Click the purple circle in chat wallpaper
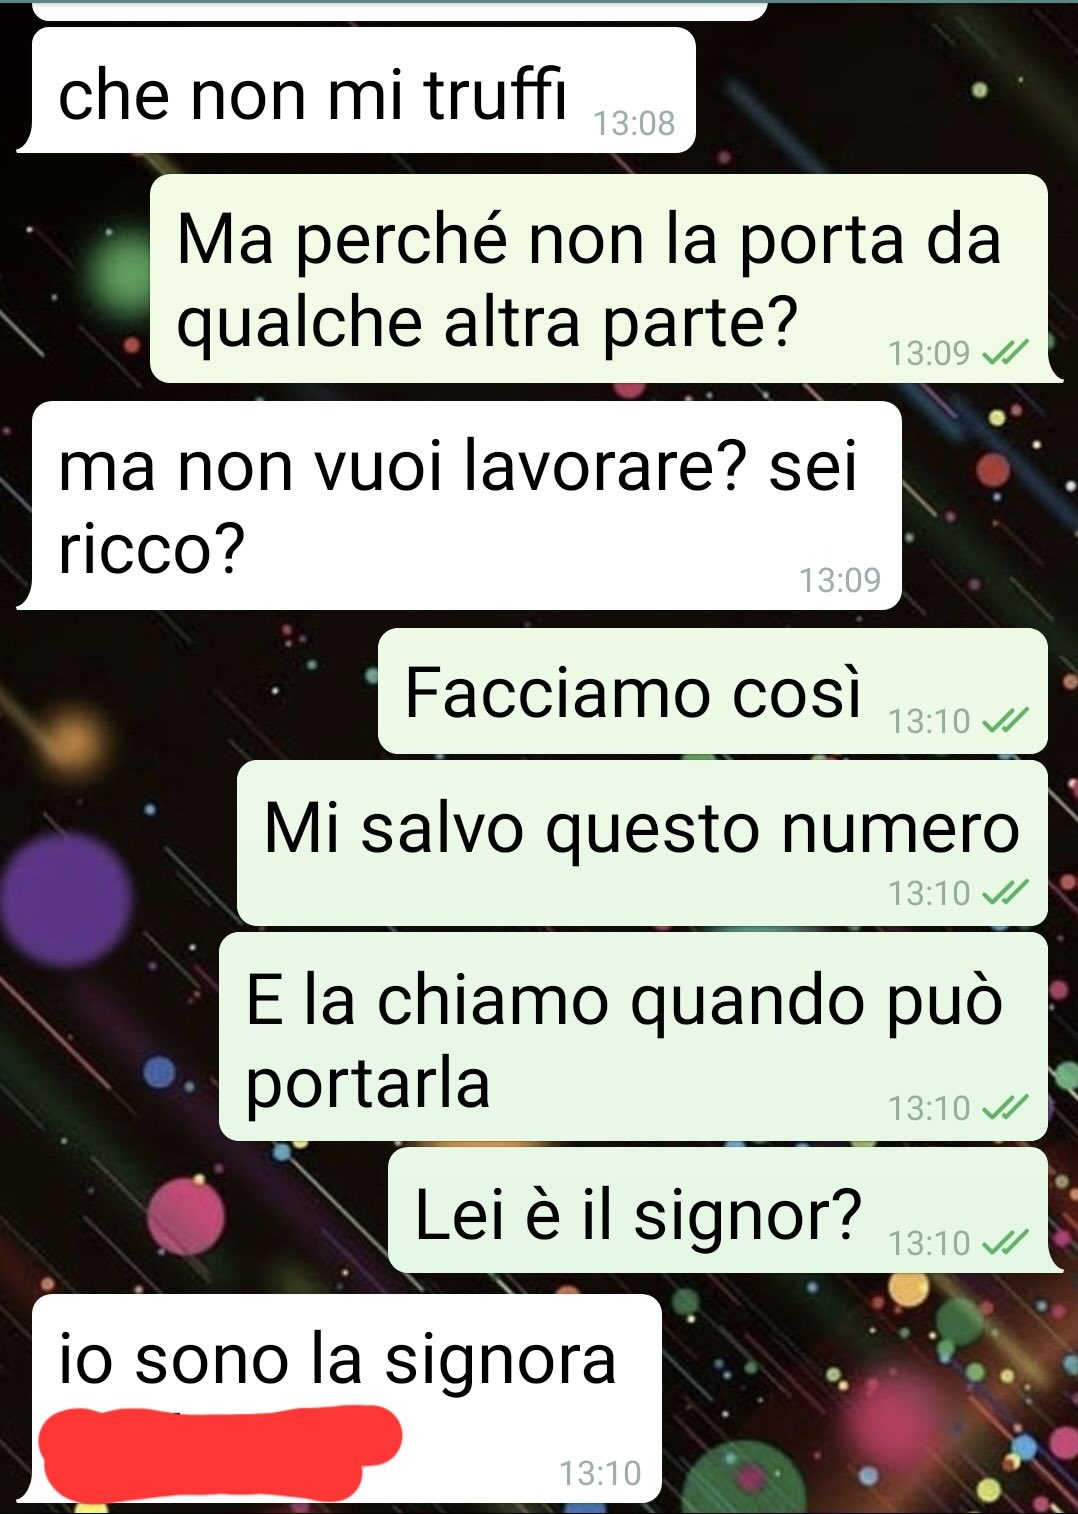This screenshot has height=1514, width=1078. click(66, 900)
